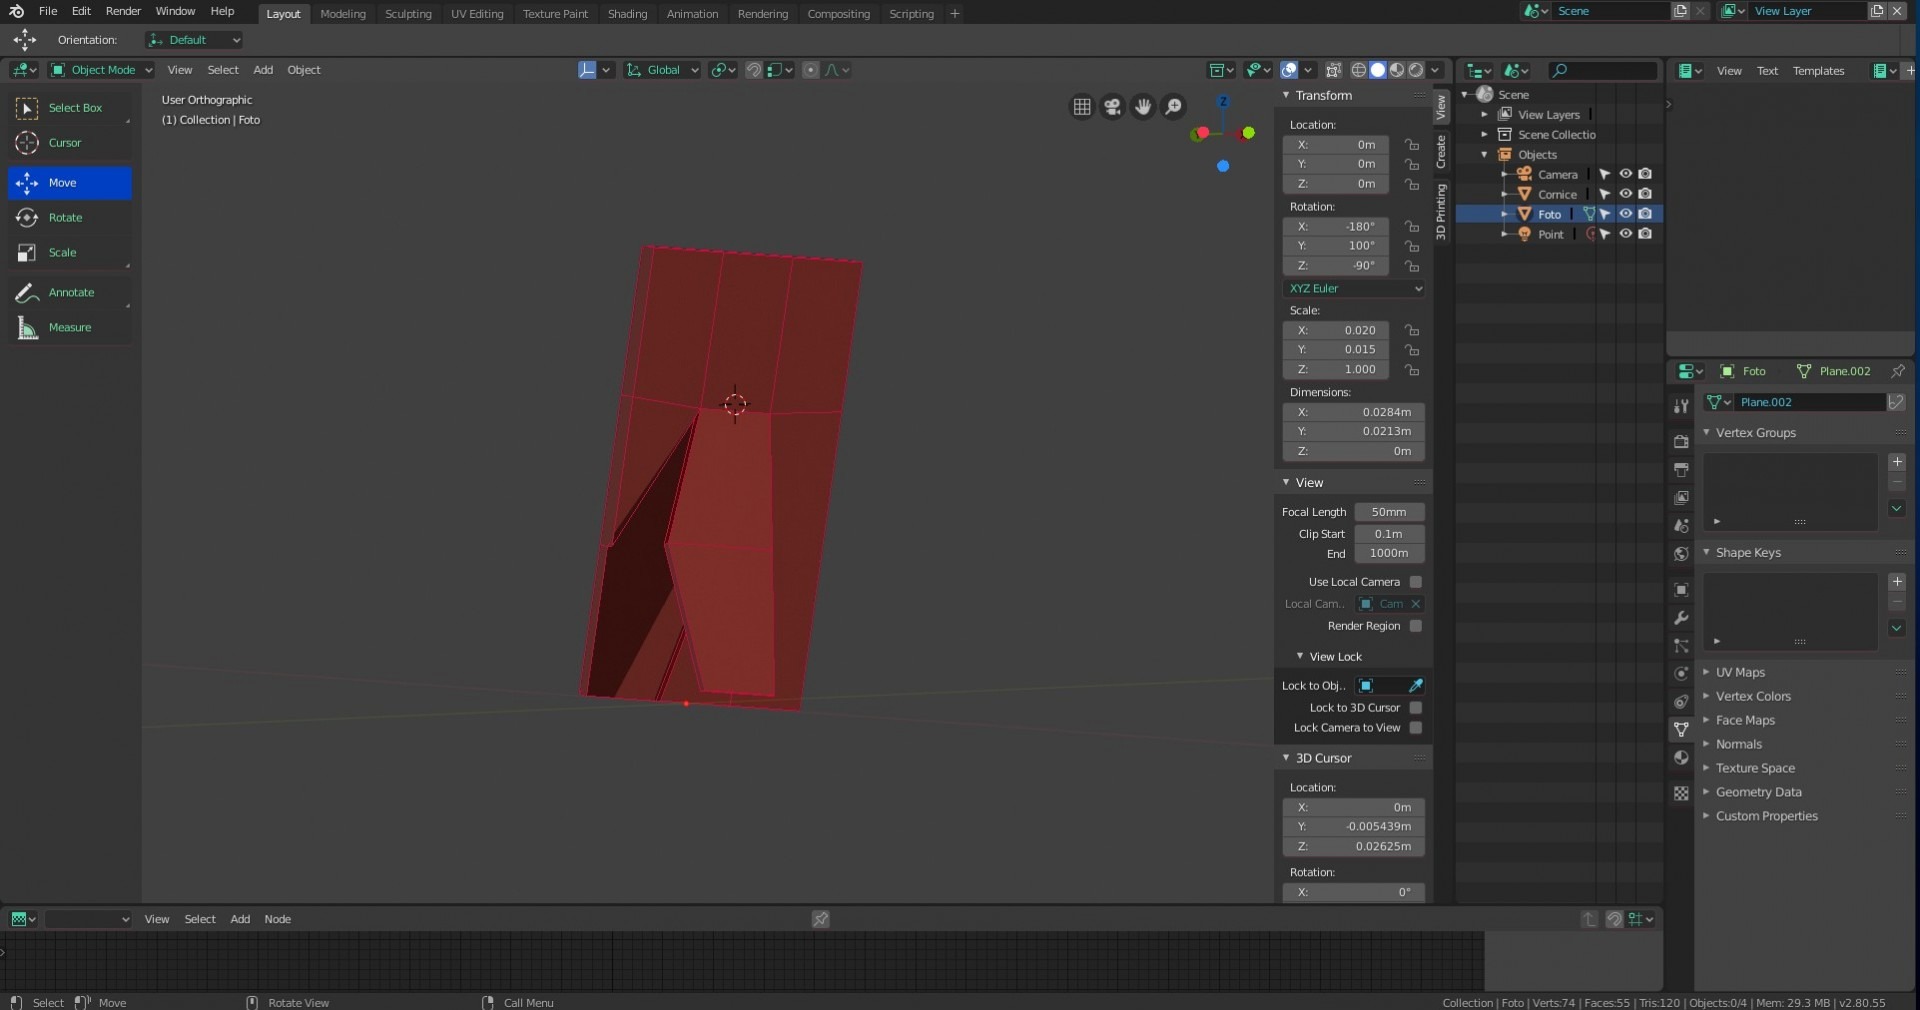Open the Modifiers wrench tab

coord(1681,618)
